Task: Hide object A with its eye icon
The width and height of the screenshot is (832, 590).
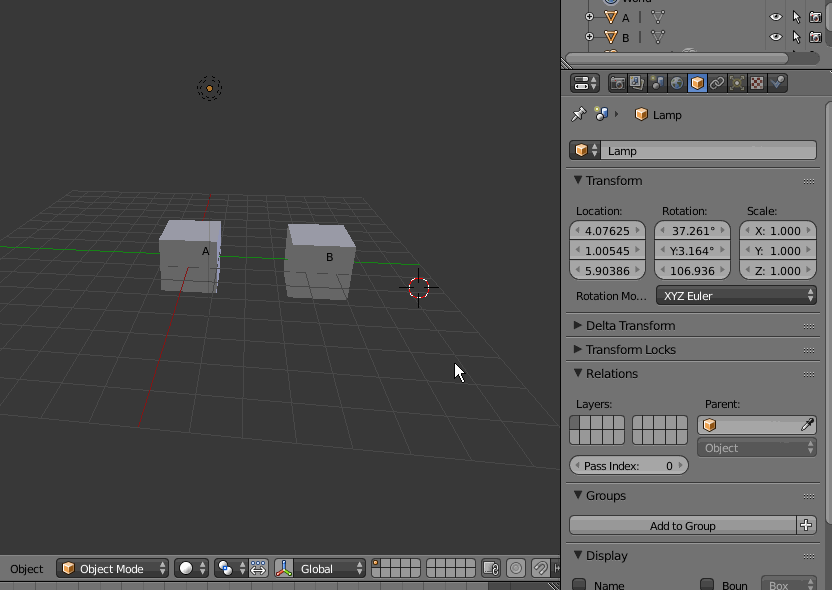Action: click(x=775, y=17)
